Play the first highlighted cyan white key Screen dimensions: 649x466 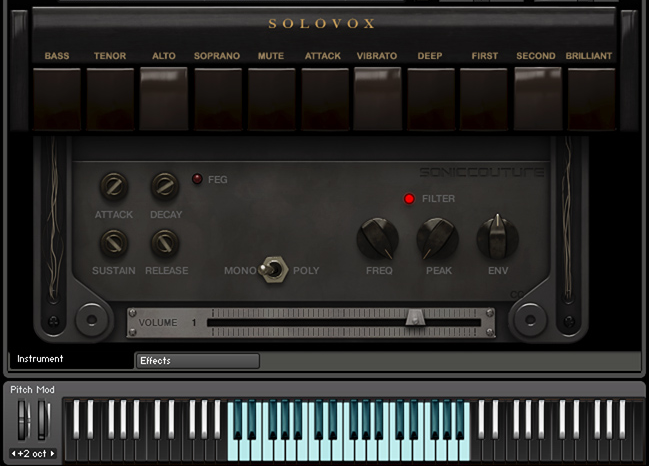(233, 451)
